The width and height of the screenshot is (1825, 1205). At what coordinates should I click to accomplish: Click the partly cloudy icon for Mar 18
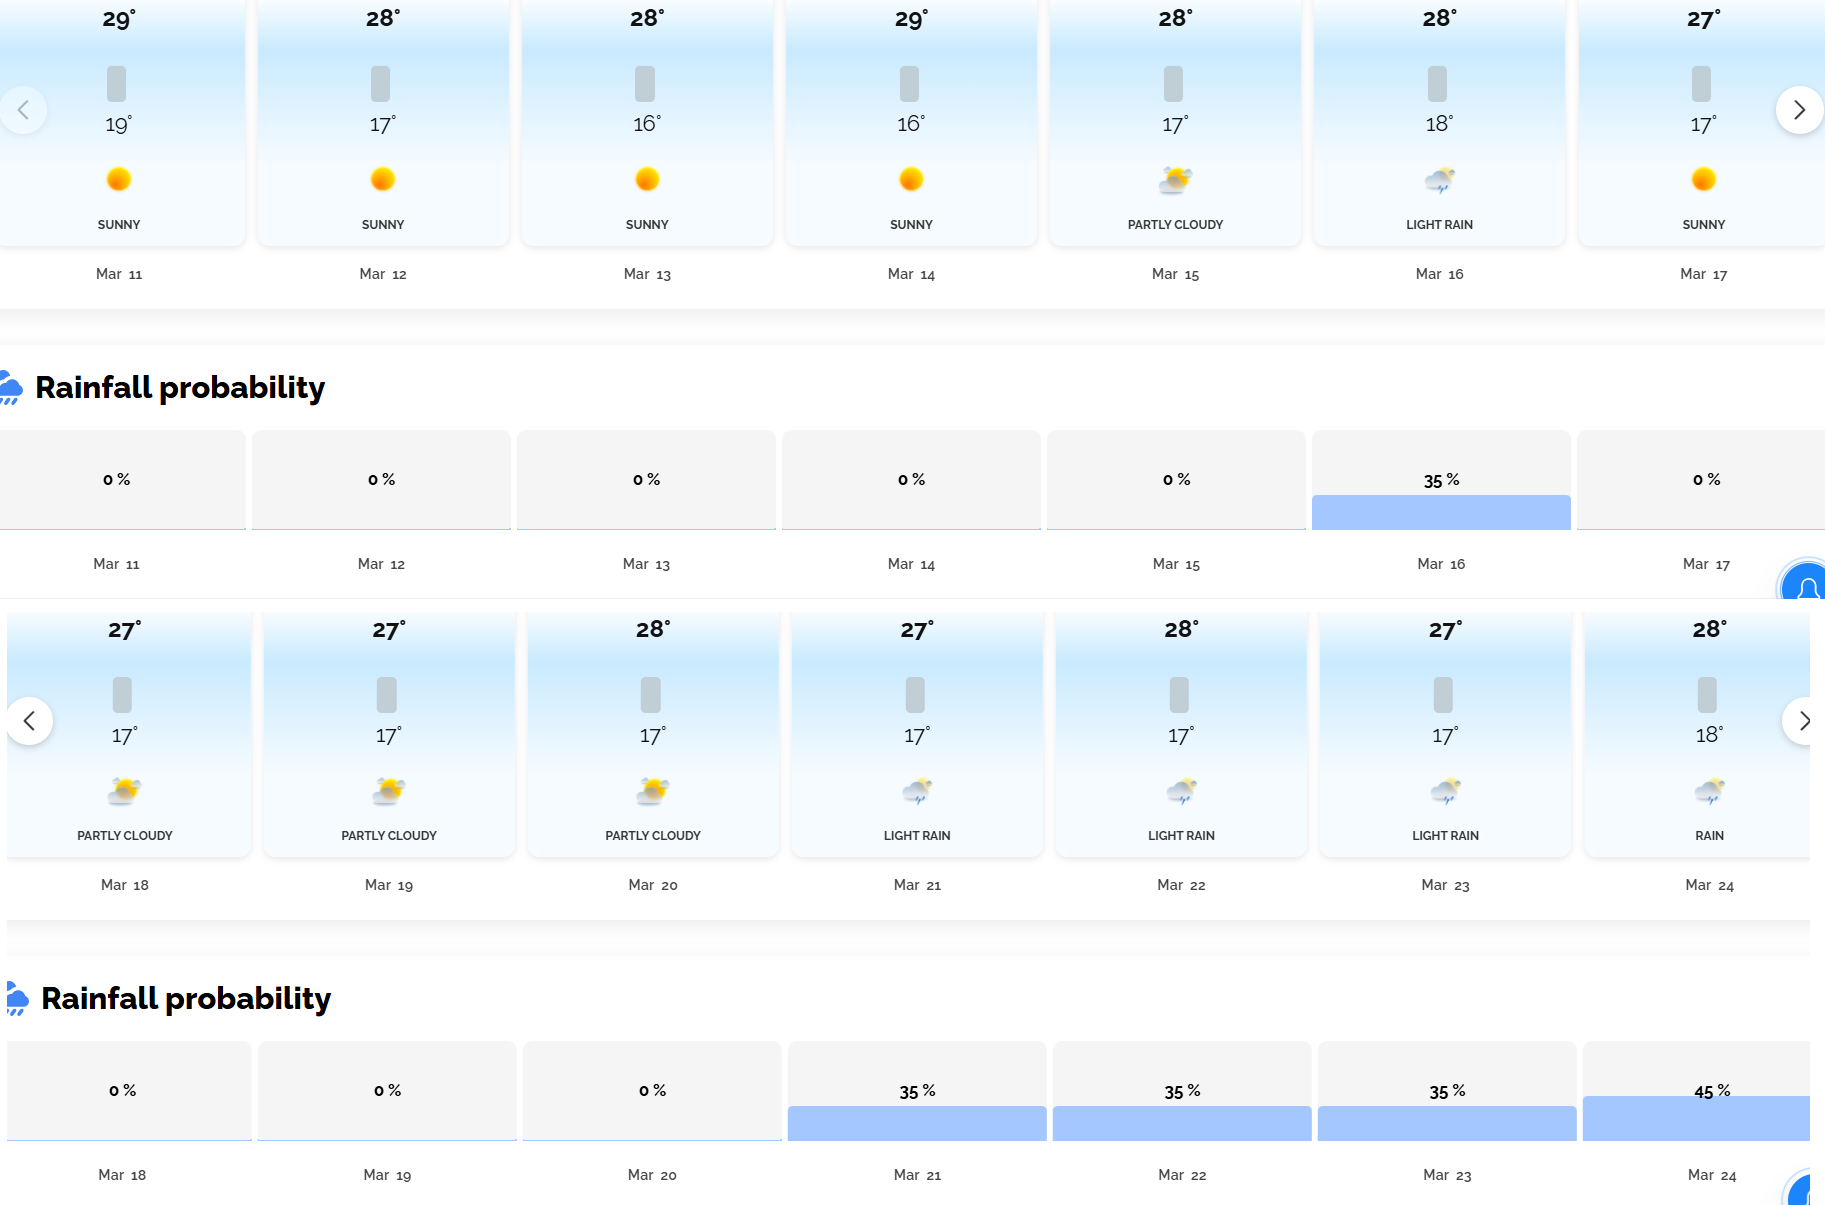125,791
